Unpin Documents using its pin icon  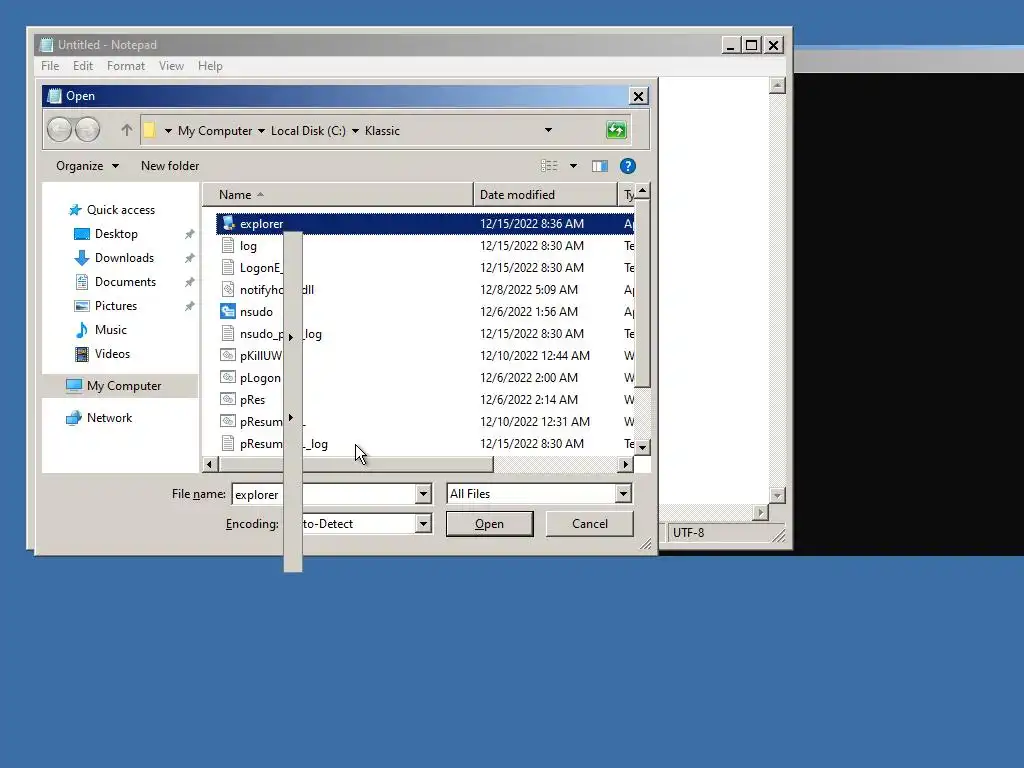(x=189, y=282)
